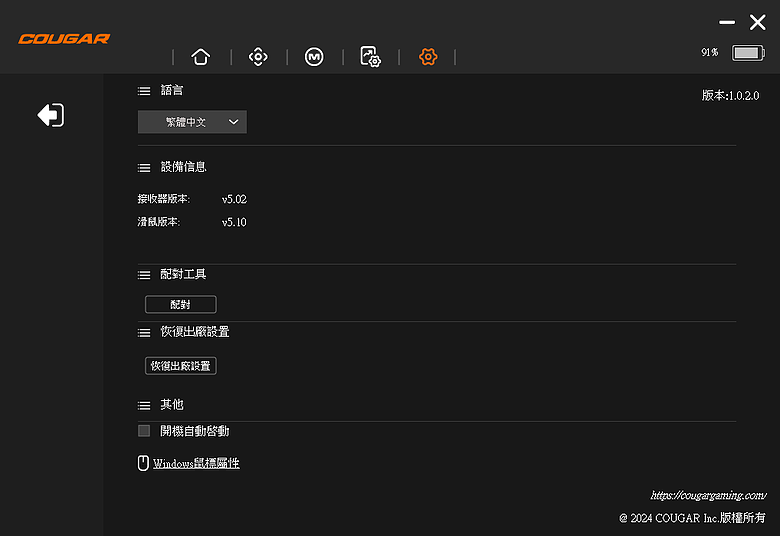The height and width of the screenshot is (536, 780).
Task: Click the 2024 COUGAR Inc. copyright text
Action: [692, 518]
